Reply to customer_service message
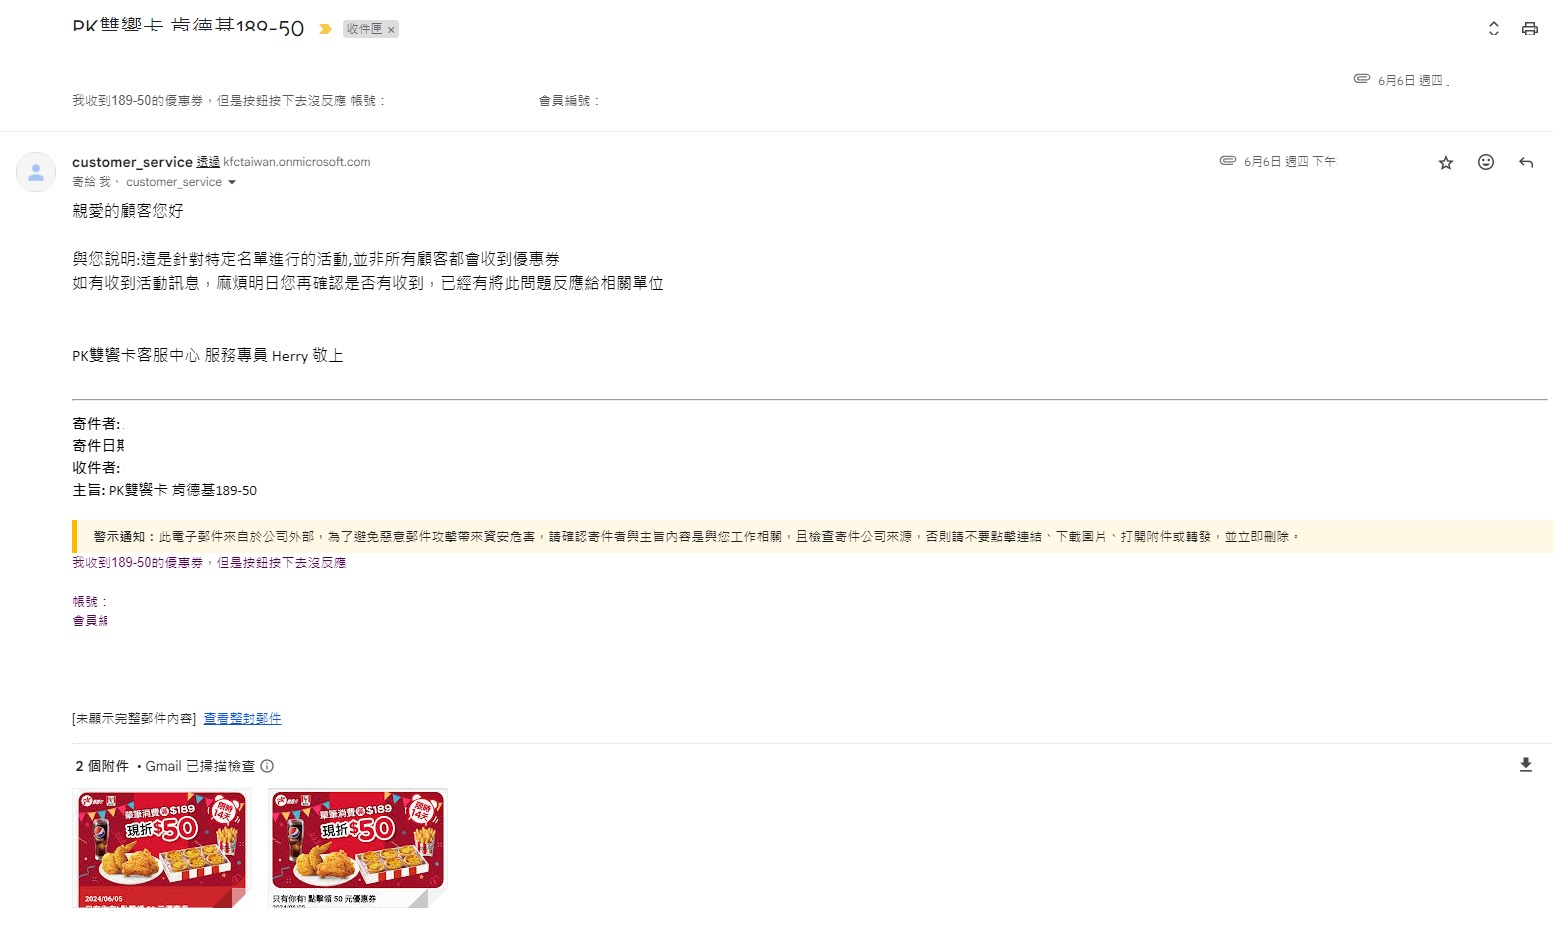This screenshot has width=1553, height=928. (x=1526, y=162)
